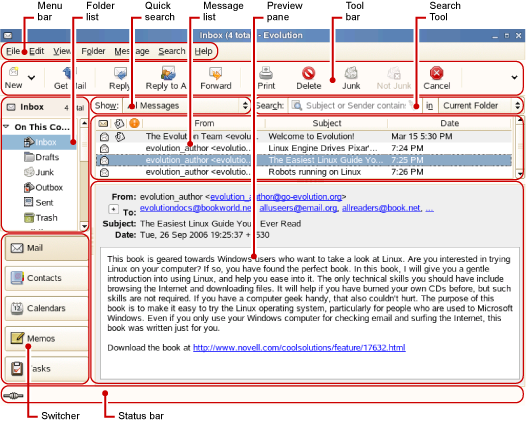Select The Easiest Linux Guide message
Image resolution: width=526 pixels, height=422 pixels.
coord(304,160)
